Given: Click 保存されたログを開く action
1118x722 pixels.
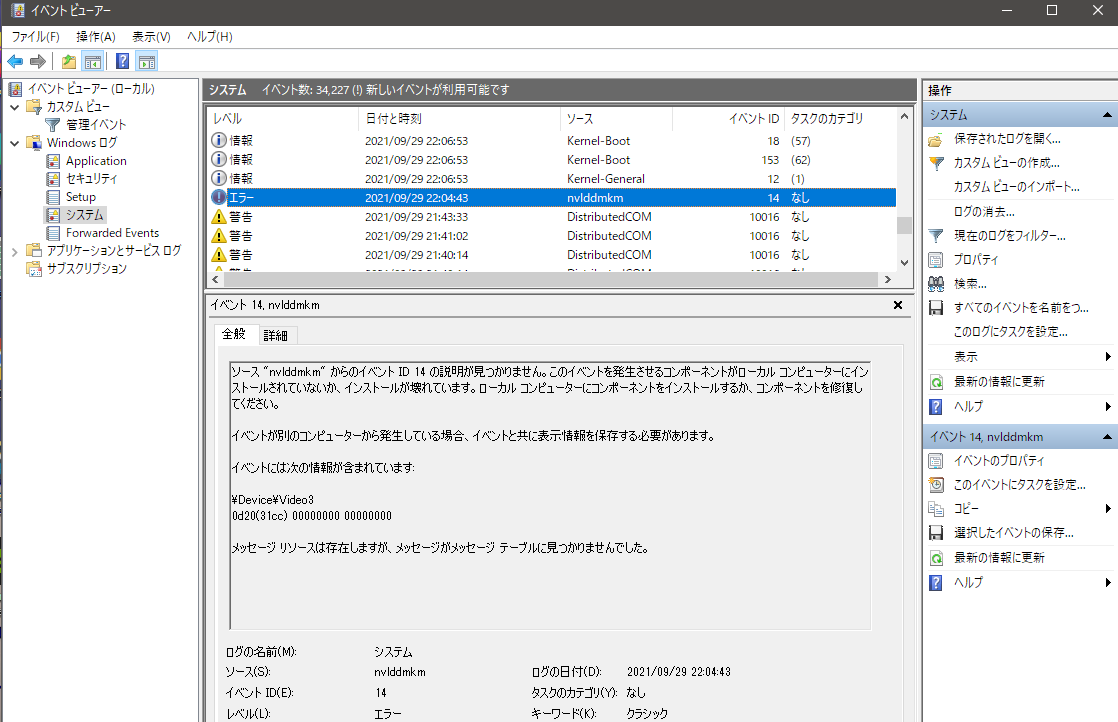Looking at the screenshot, I should [1007, 139].
